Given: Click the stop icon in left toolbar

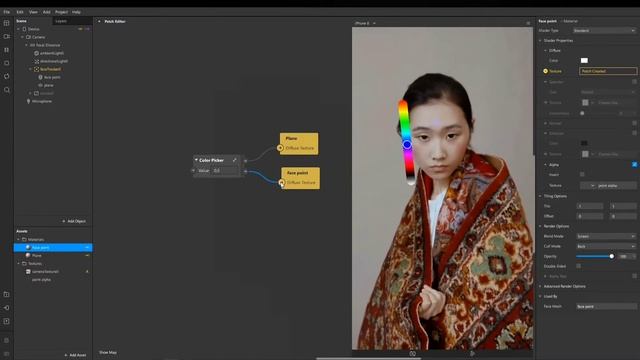Looking at the screenshot, I should (7, 63).
